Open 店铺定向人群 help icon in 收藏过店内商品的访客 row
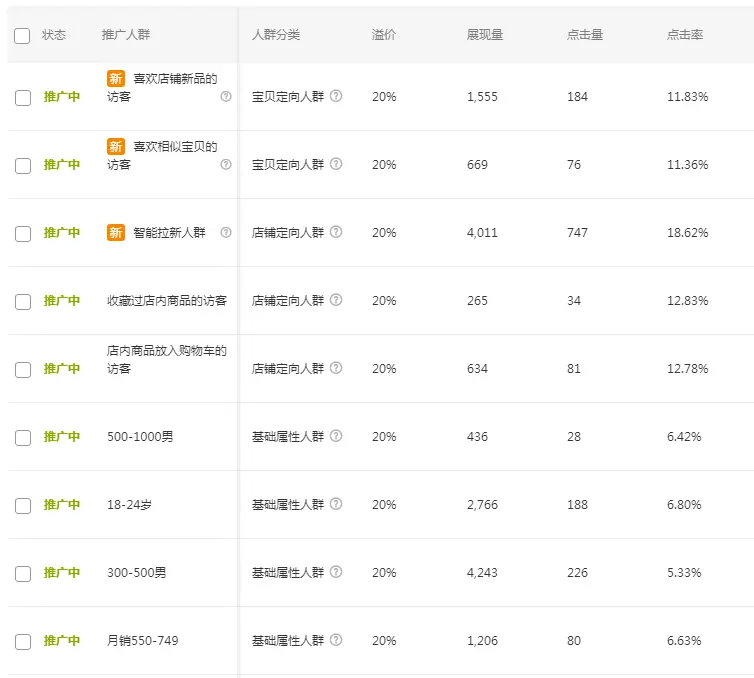Image resolution: width=754 pixels, height=678 pixels. (x=336, y=300)
